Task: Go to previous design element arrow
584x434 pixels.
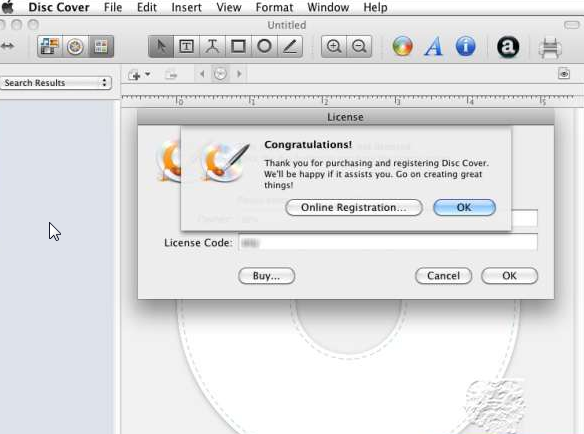Action: (202, 74)
